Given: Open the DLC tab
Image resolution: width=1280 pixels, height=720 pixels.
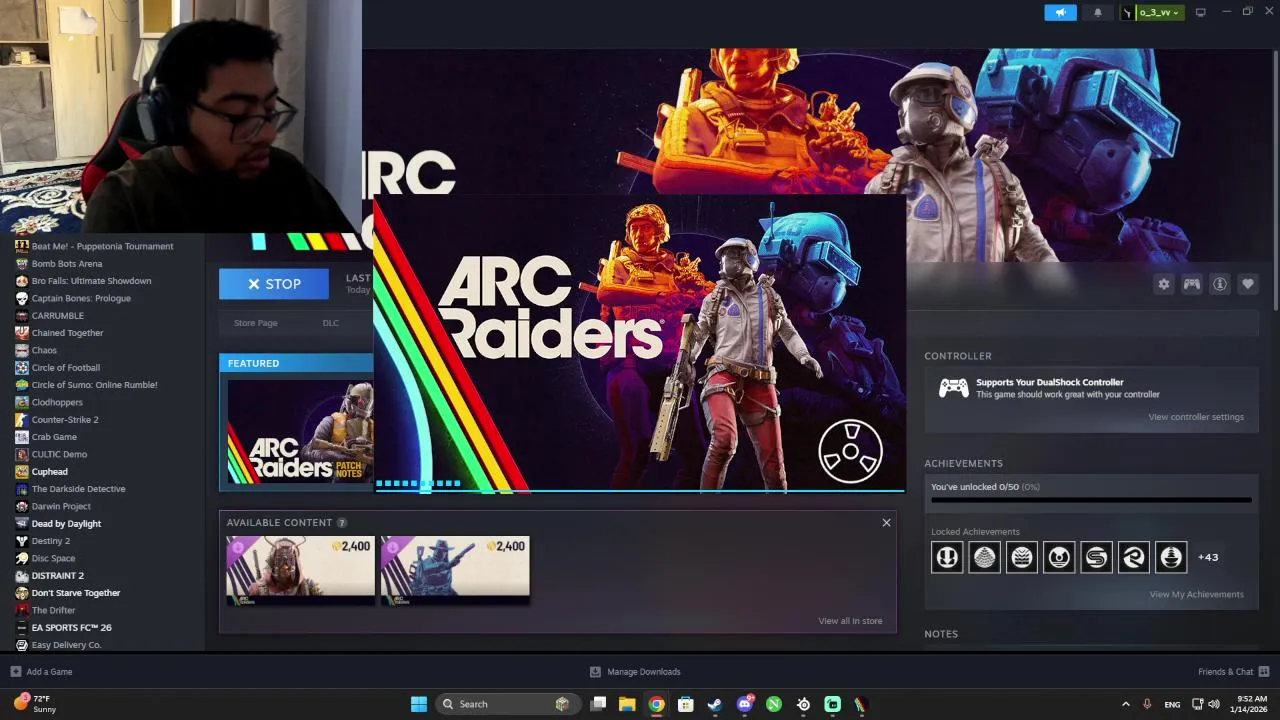Looking at the screenshot, I should (x=331, y=323).
